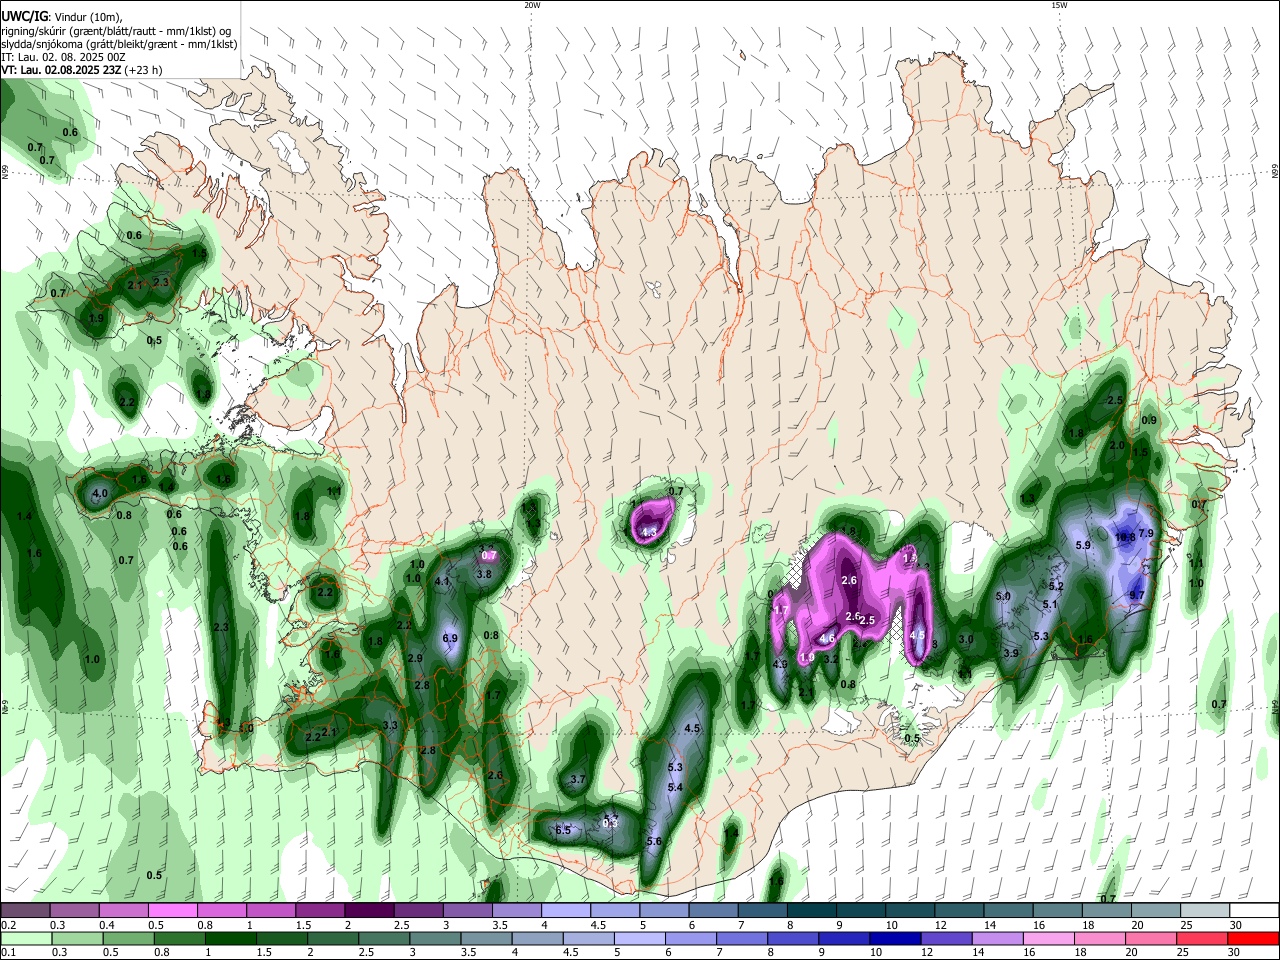Click the 5.2 precipitation value
Viewport: 1280px width, 960px height.
tap(1056, 586)
